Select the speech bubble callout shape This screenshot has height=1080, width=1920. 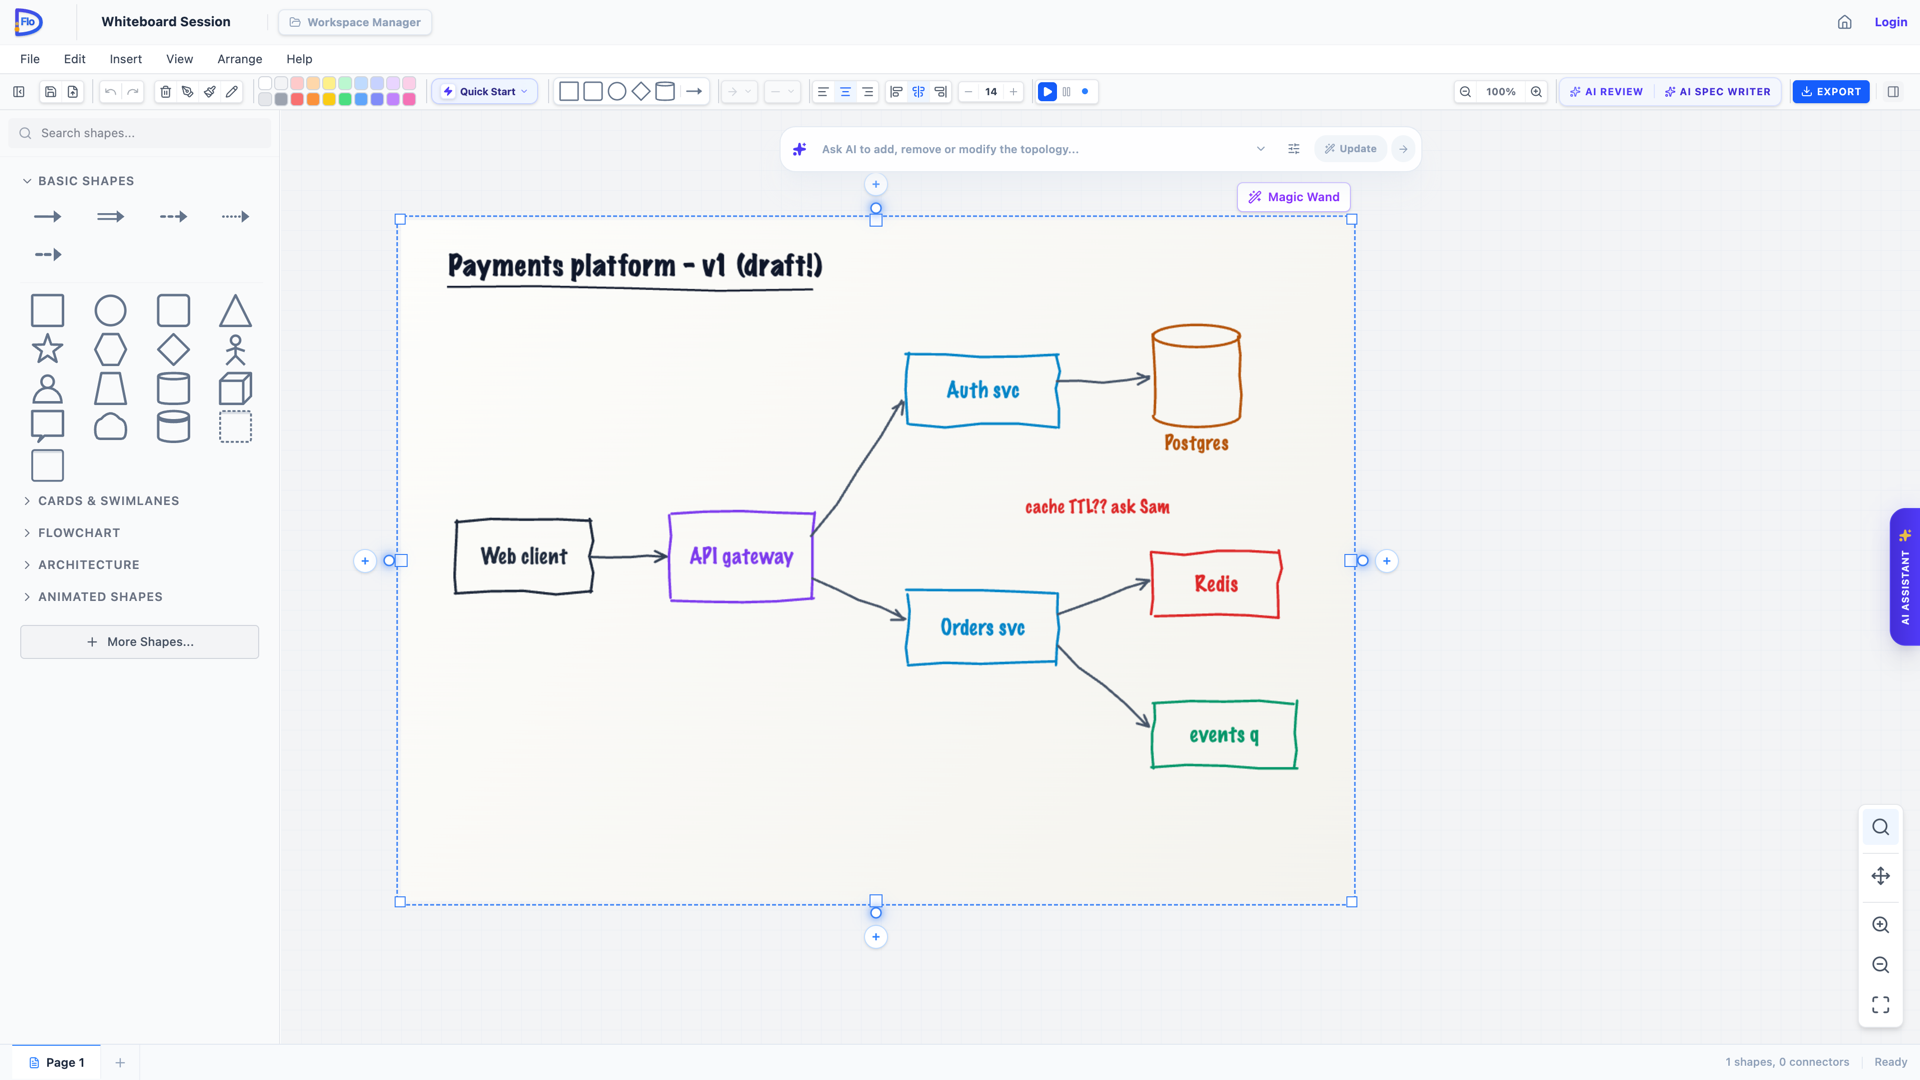pyautogui.click(x=47, y=427)
